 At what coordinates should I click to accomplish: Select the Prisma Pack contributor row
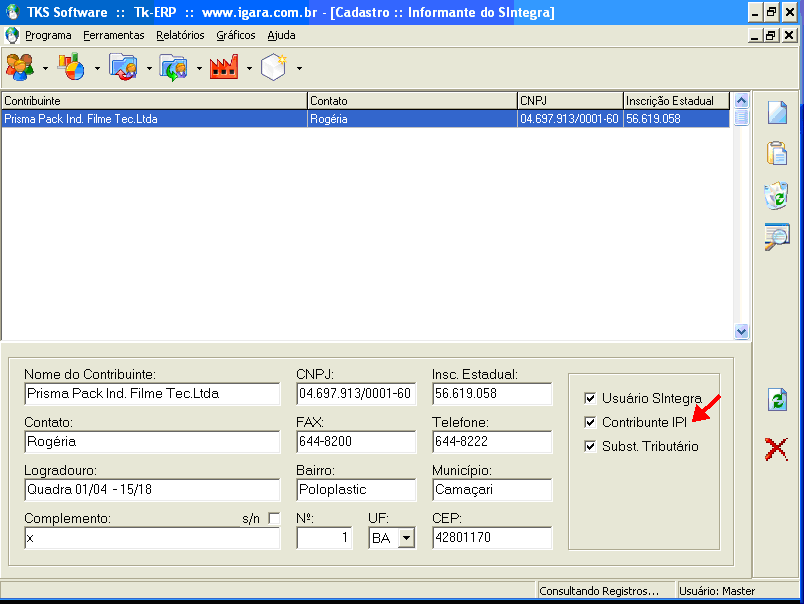point(150,117)
